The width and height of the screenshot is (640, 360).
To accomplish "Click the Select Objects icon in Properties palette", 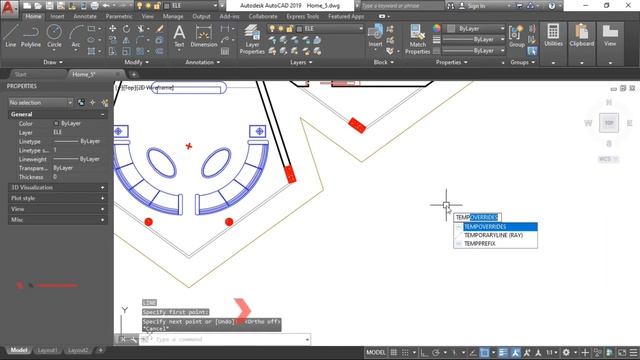I will tap(93, 102).
